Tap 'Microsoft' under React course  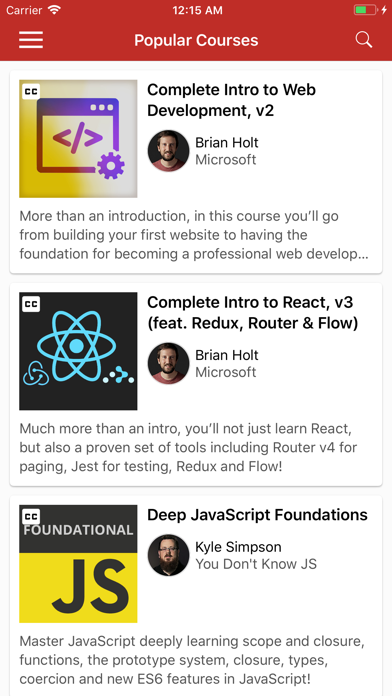coord(226,372)
